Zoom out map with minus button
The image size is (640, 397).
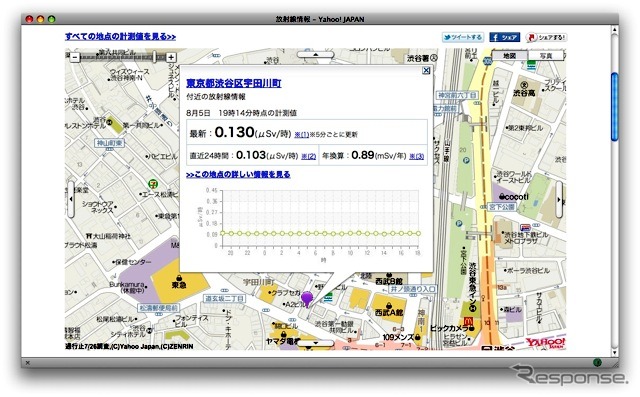click(x=75, y=58)
